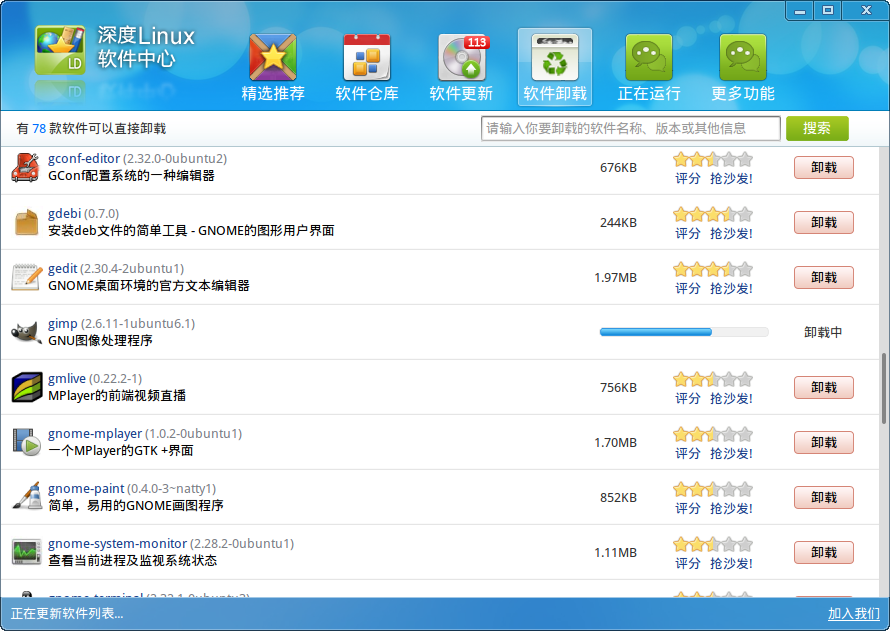Viewport: 890px width, 631px height.
Task: Switch to the 更多功能 tab label
Action: point(743,93)
